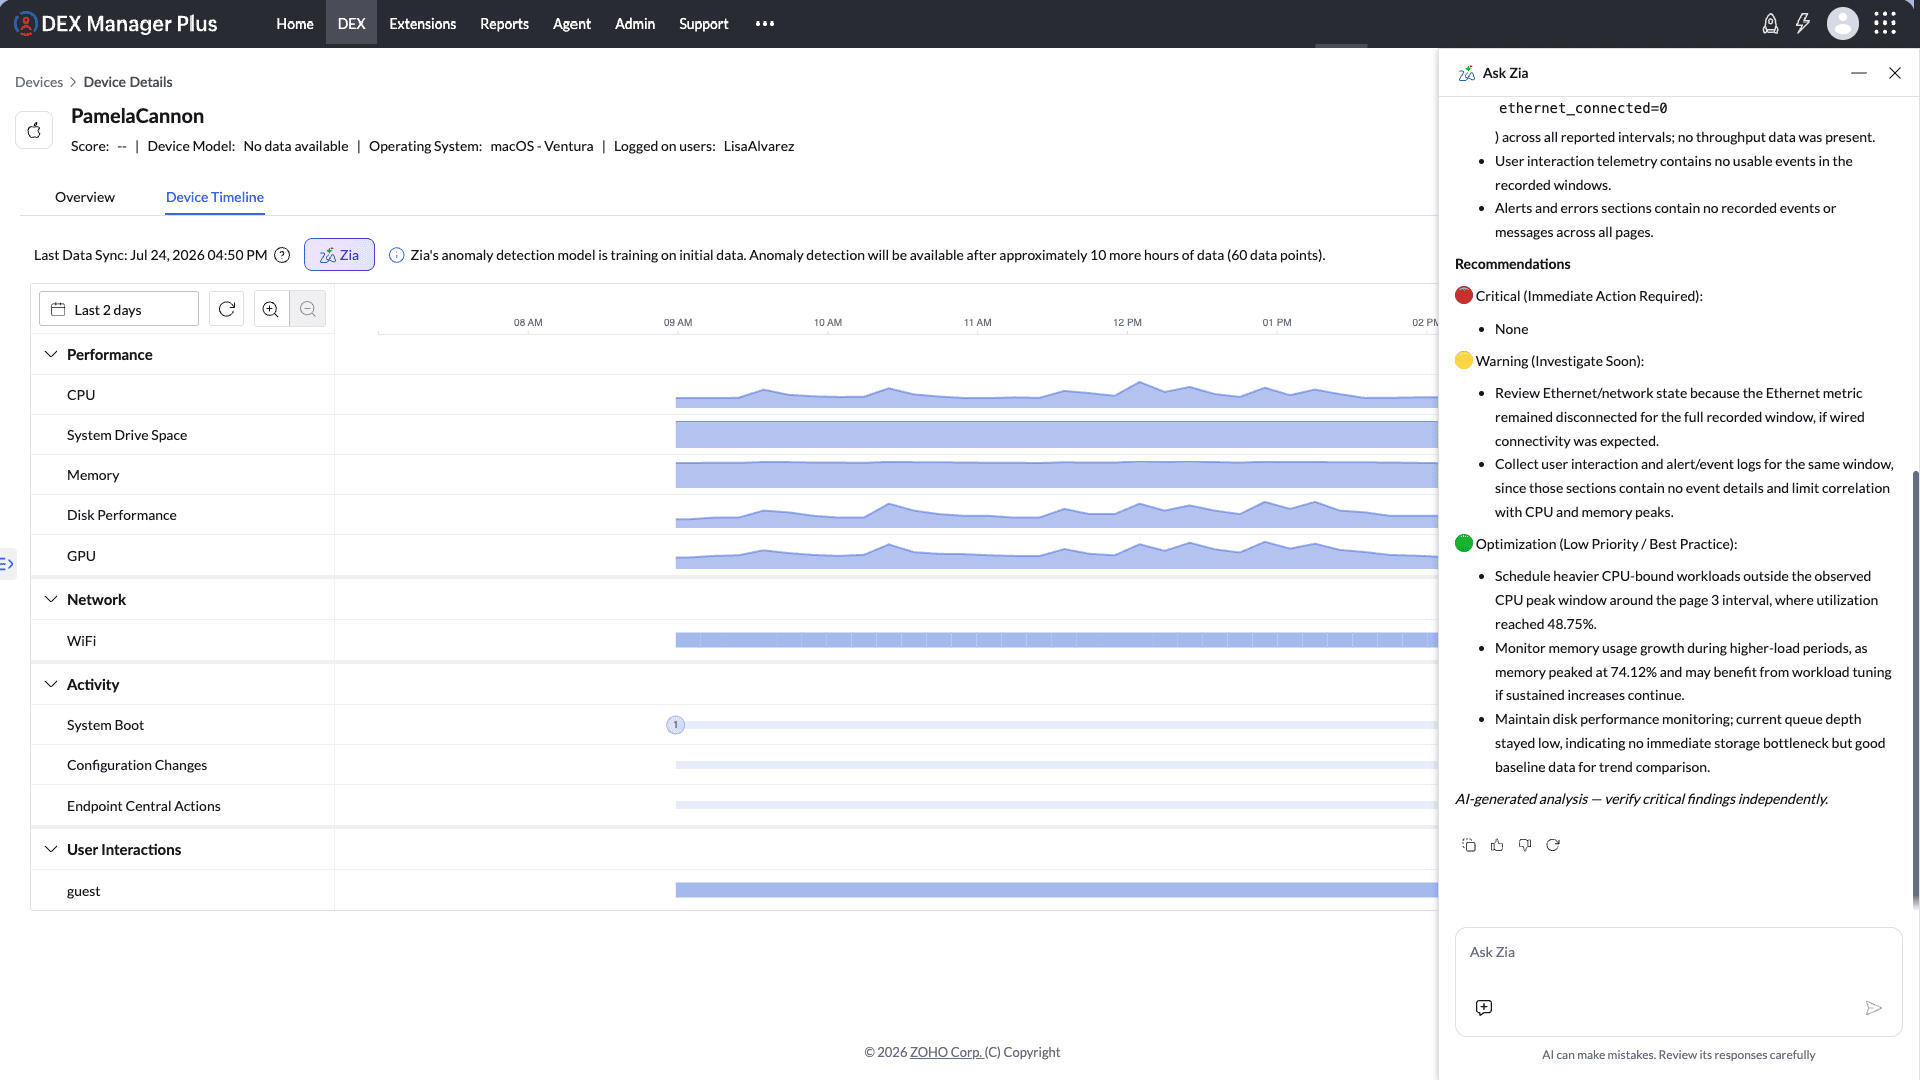Open the Support menu
This screenshot has width=1920, height=1080.
[703, 24]
